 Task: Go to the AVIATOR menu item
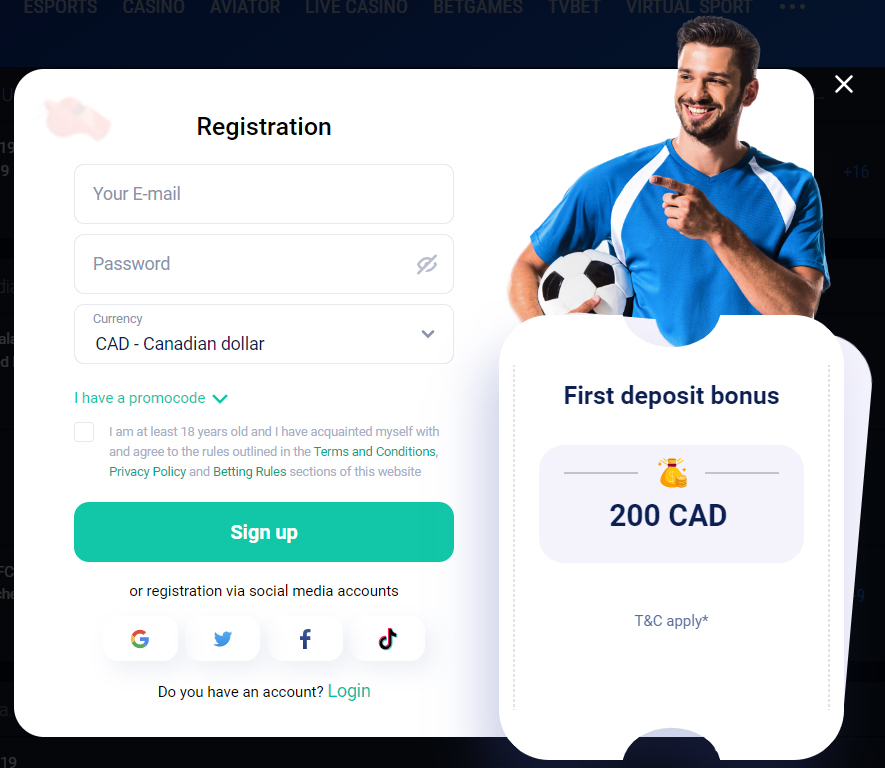(x=245, y=7)
